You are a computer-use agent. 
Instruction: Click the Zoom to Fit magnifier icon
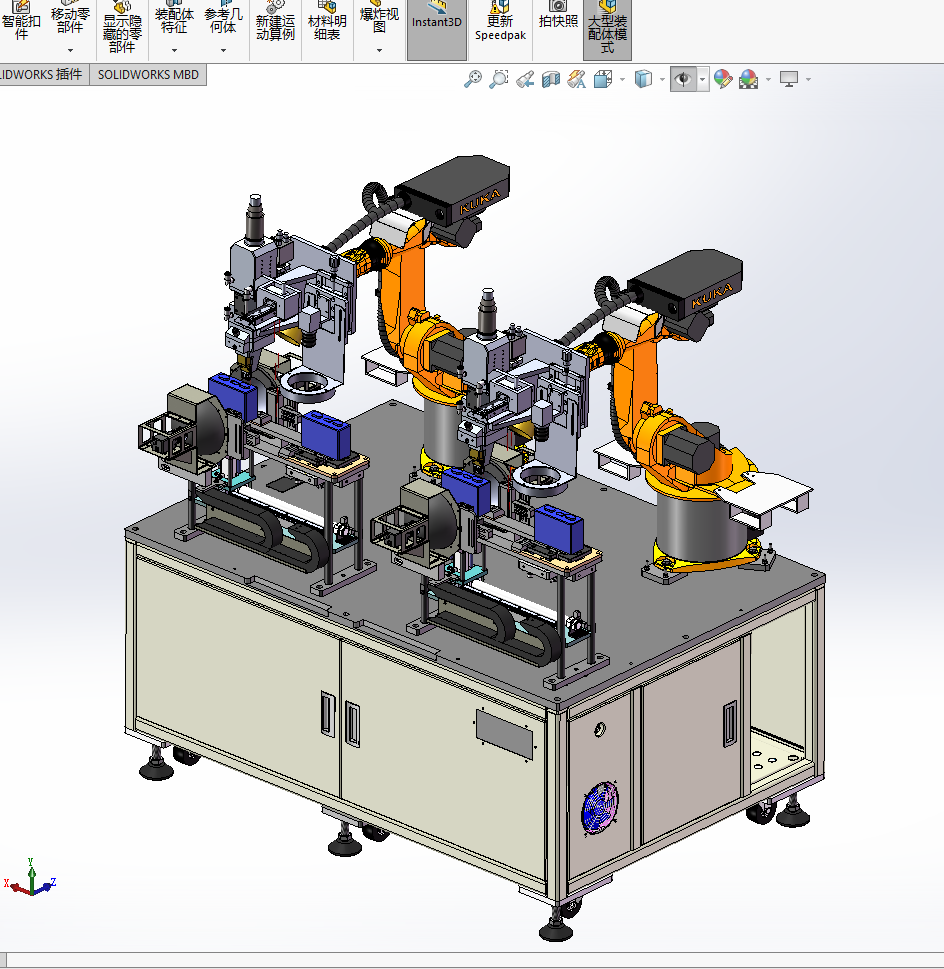[x=473, y=79]
